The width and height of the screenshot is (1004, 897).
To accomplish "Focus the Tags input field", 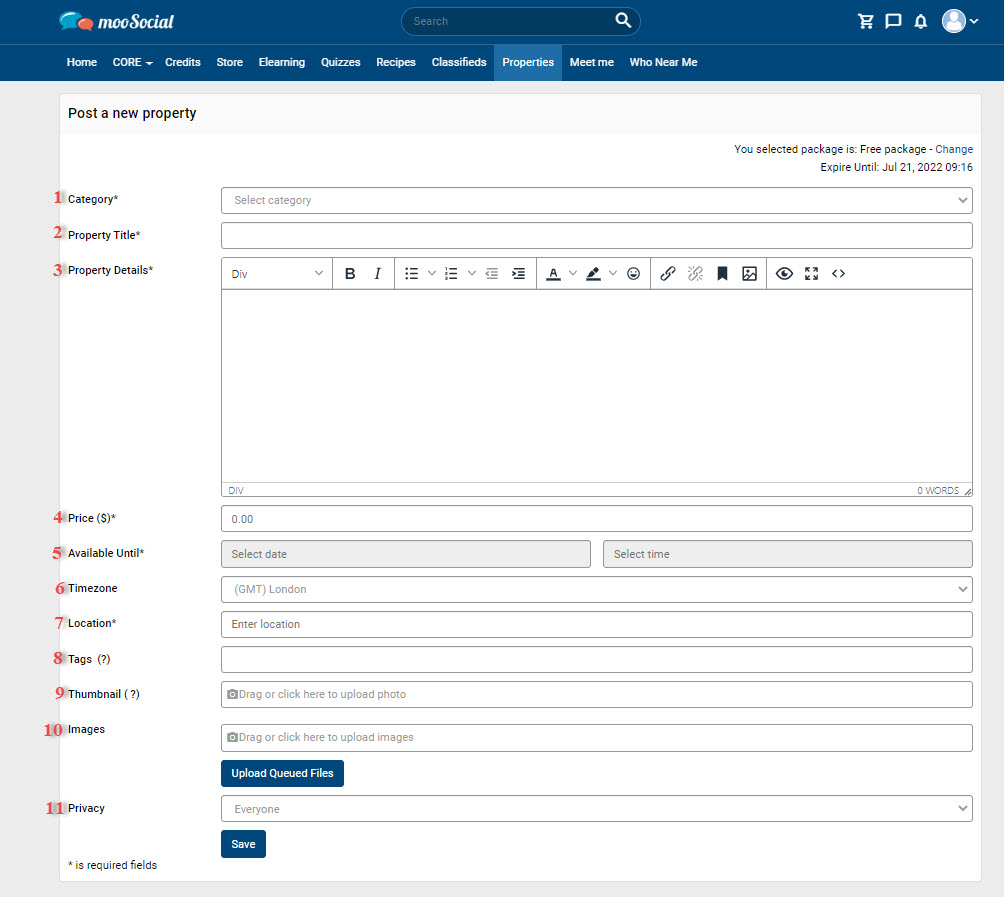I will (x=596, y=659).
